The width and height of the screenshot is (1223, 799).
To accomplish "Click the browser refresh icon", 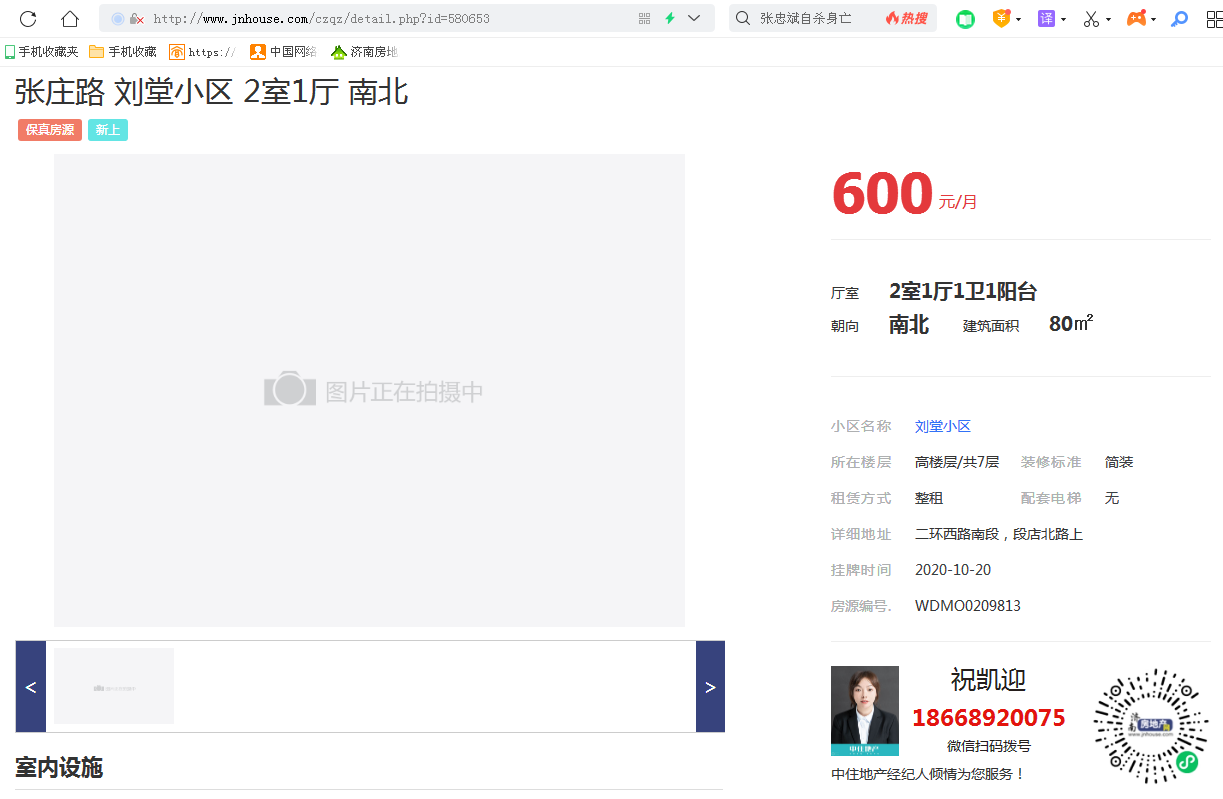I will (28, 19).
